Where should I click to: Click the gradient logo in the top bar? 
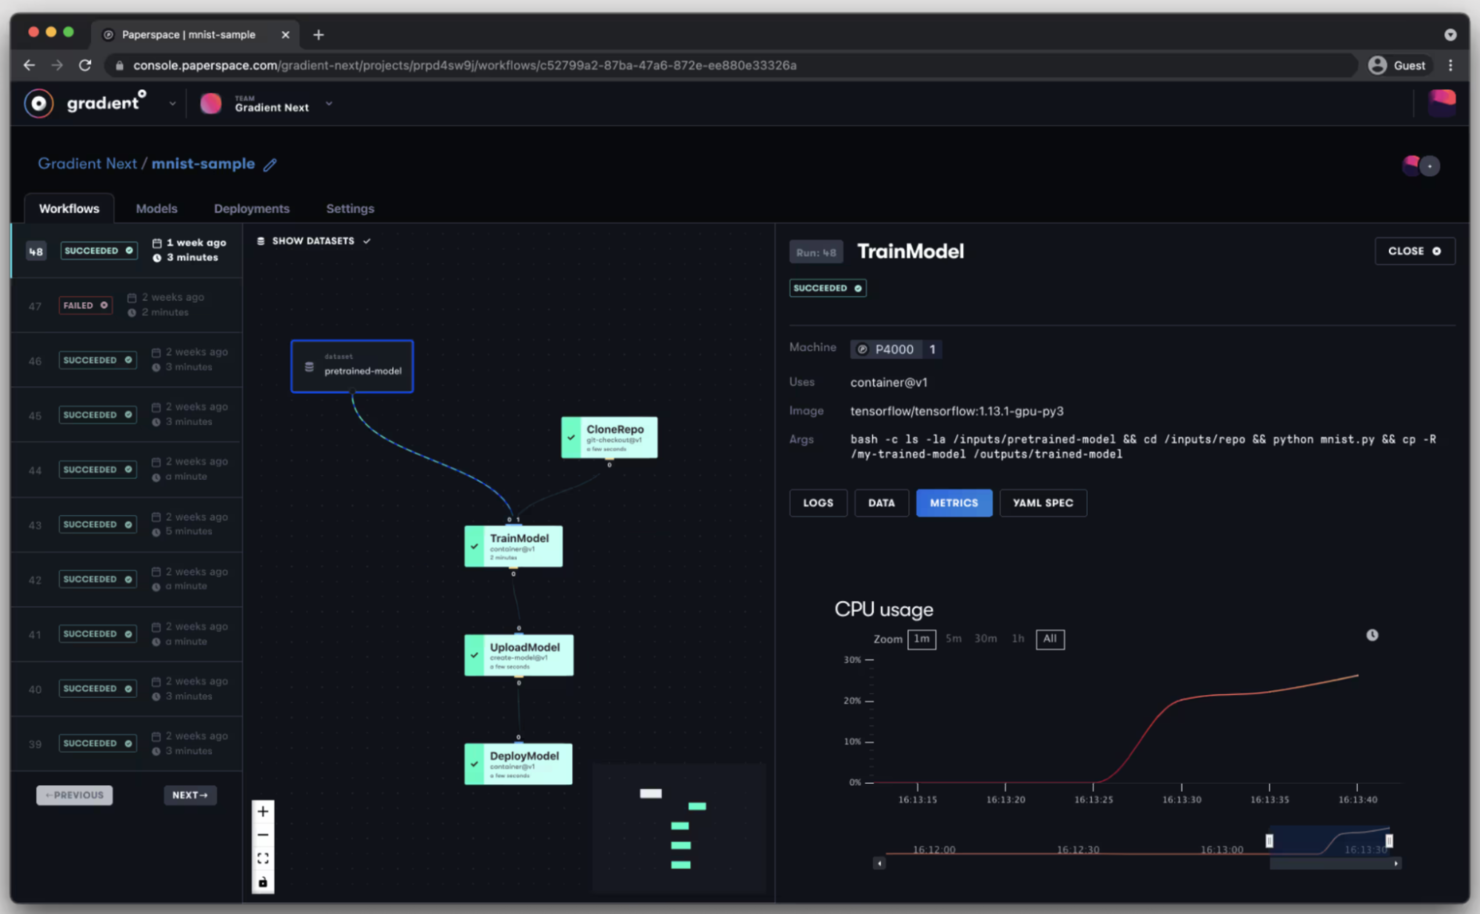coord(38,103)
